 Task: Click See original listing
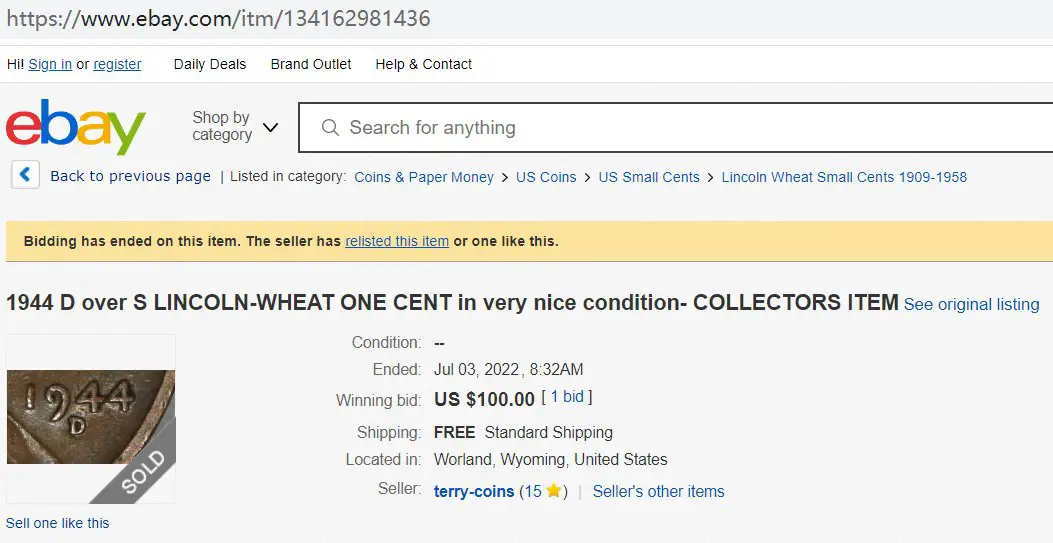tap(971, 304)
